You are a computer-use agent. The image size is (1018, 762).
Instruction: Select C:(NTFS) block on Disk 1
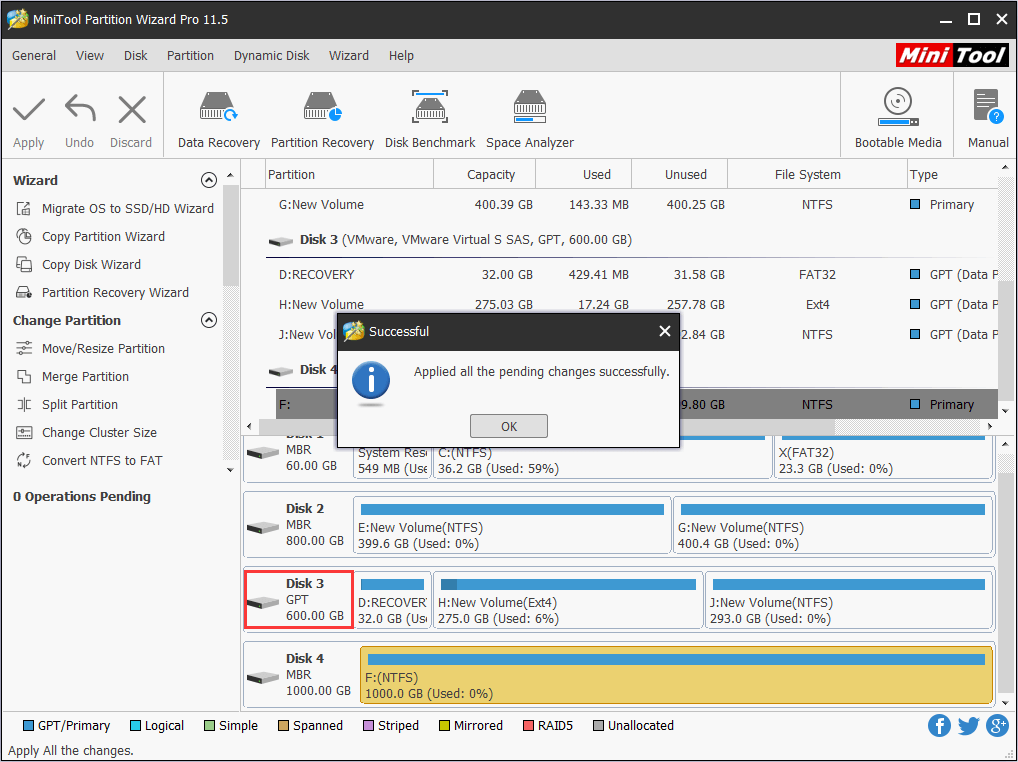click(602, 456)
